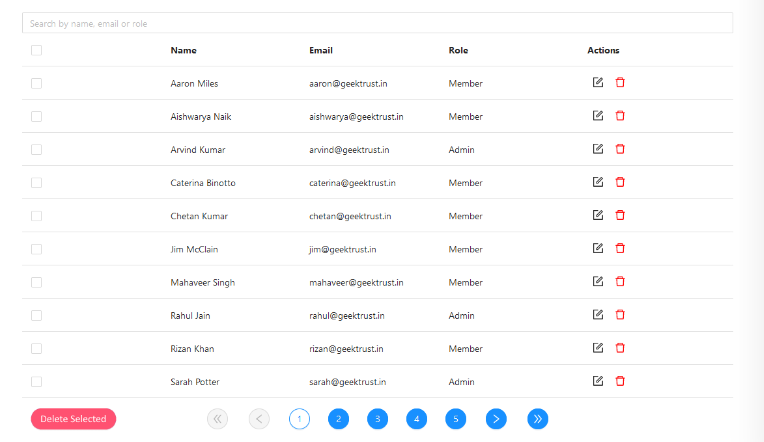Edit Arvind Kumar record
Screen dimensions: 764x442
598,149
